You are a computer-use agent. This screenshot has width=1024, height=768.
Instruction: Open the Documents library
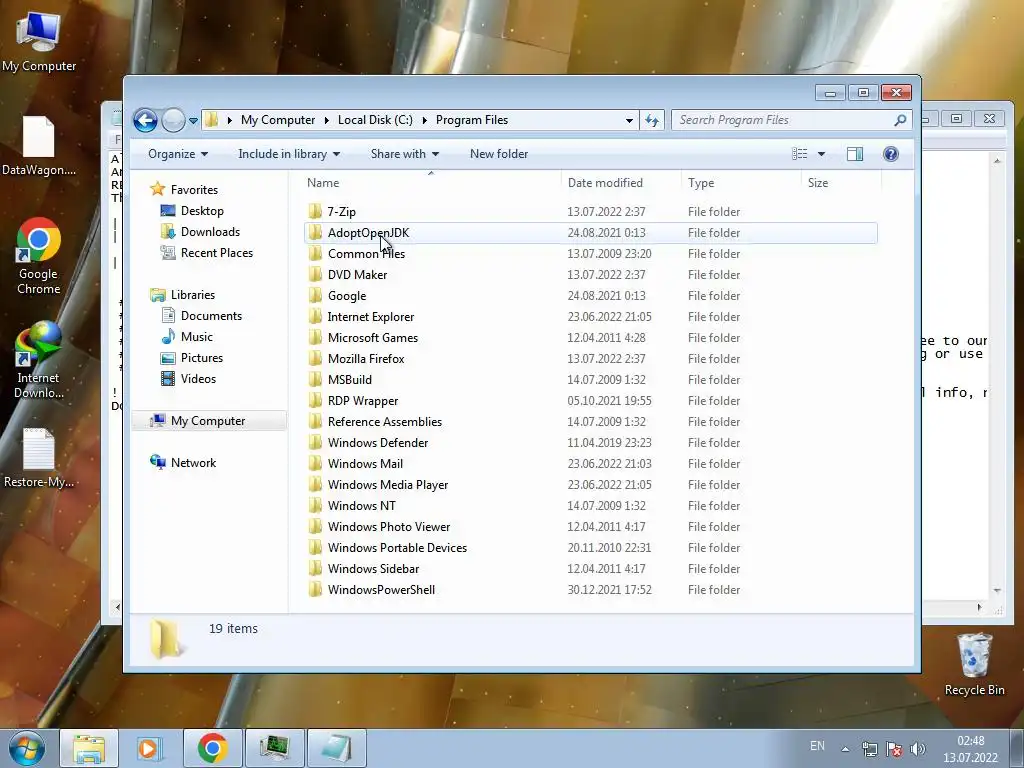(211, 315)
